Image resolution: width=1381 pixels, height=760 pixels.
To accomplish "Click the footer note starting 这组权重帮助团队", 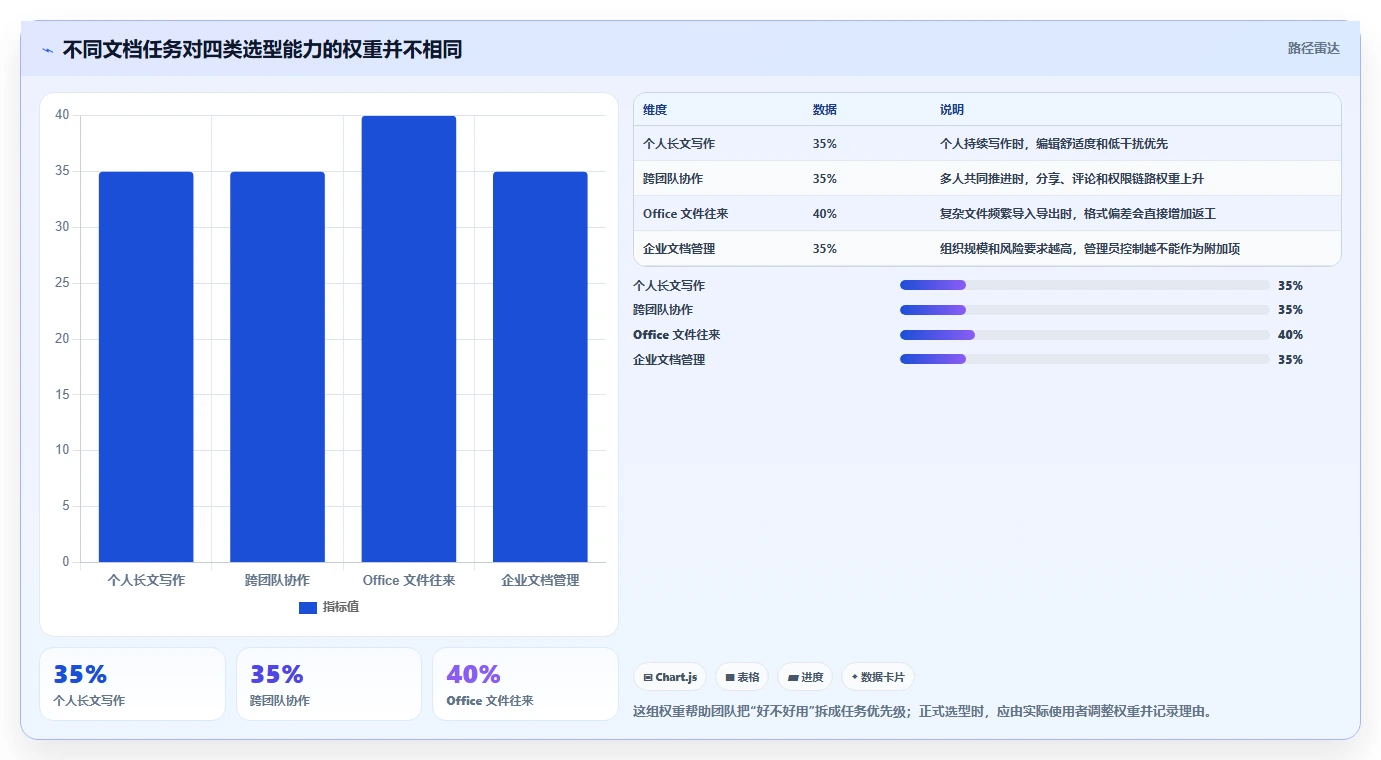I will tap(923, 712).
